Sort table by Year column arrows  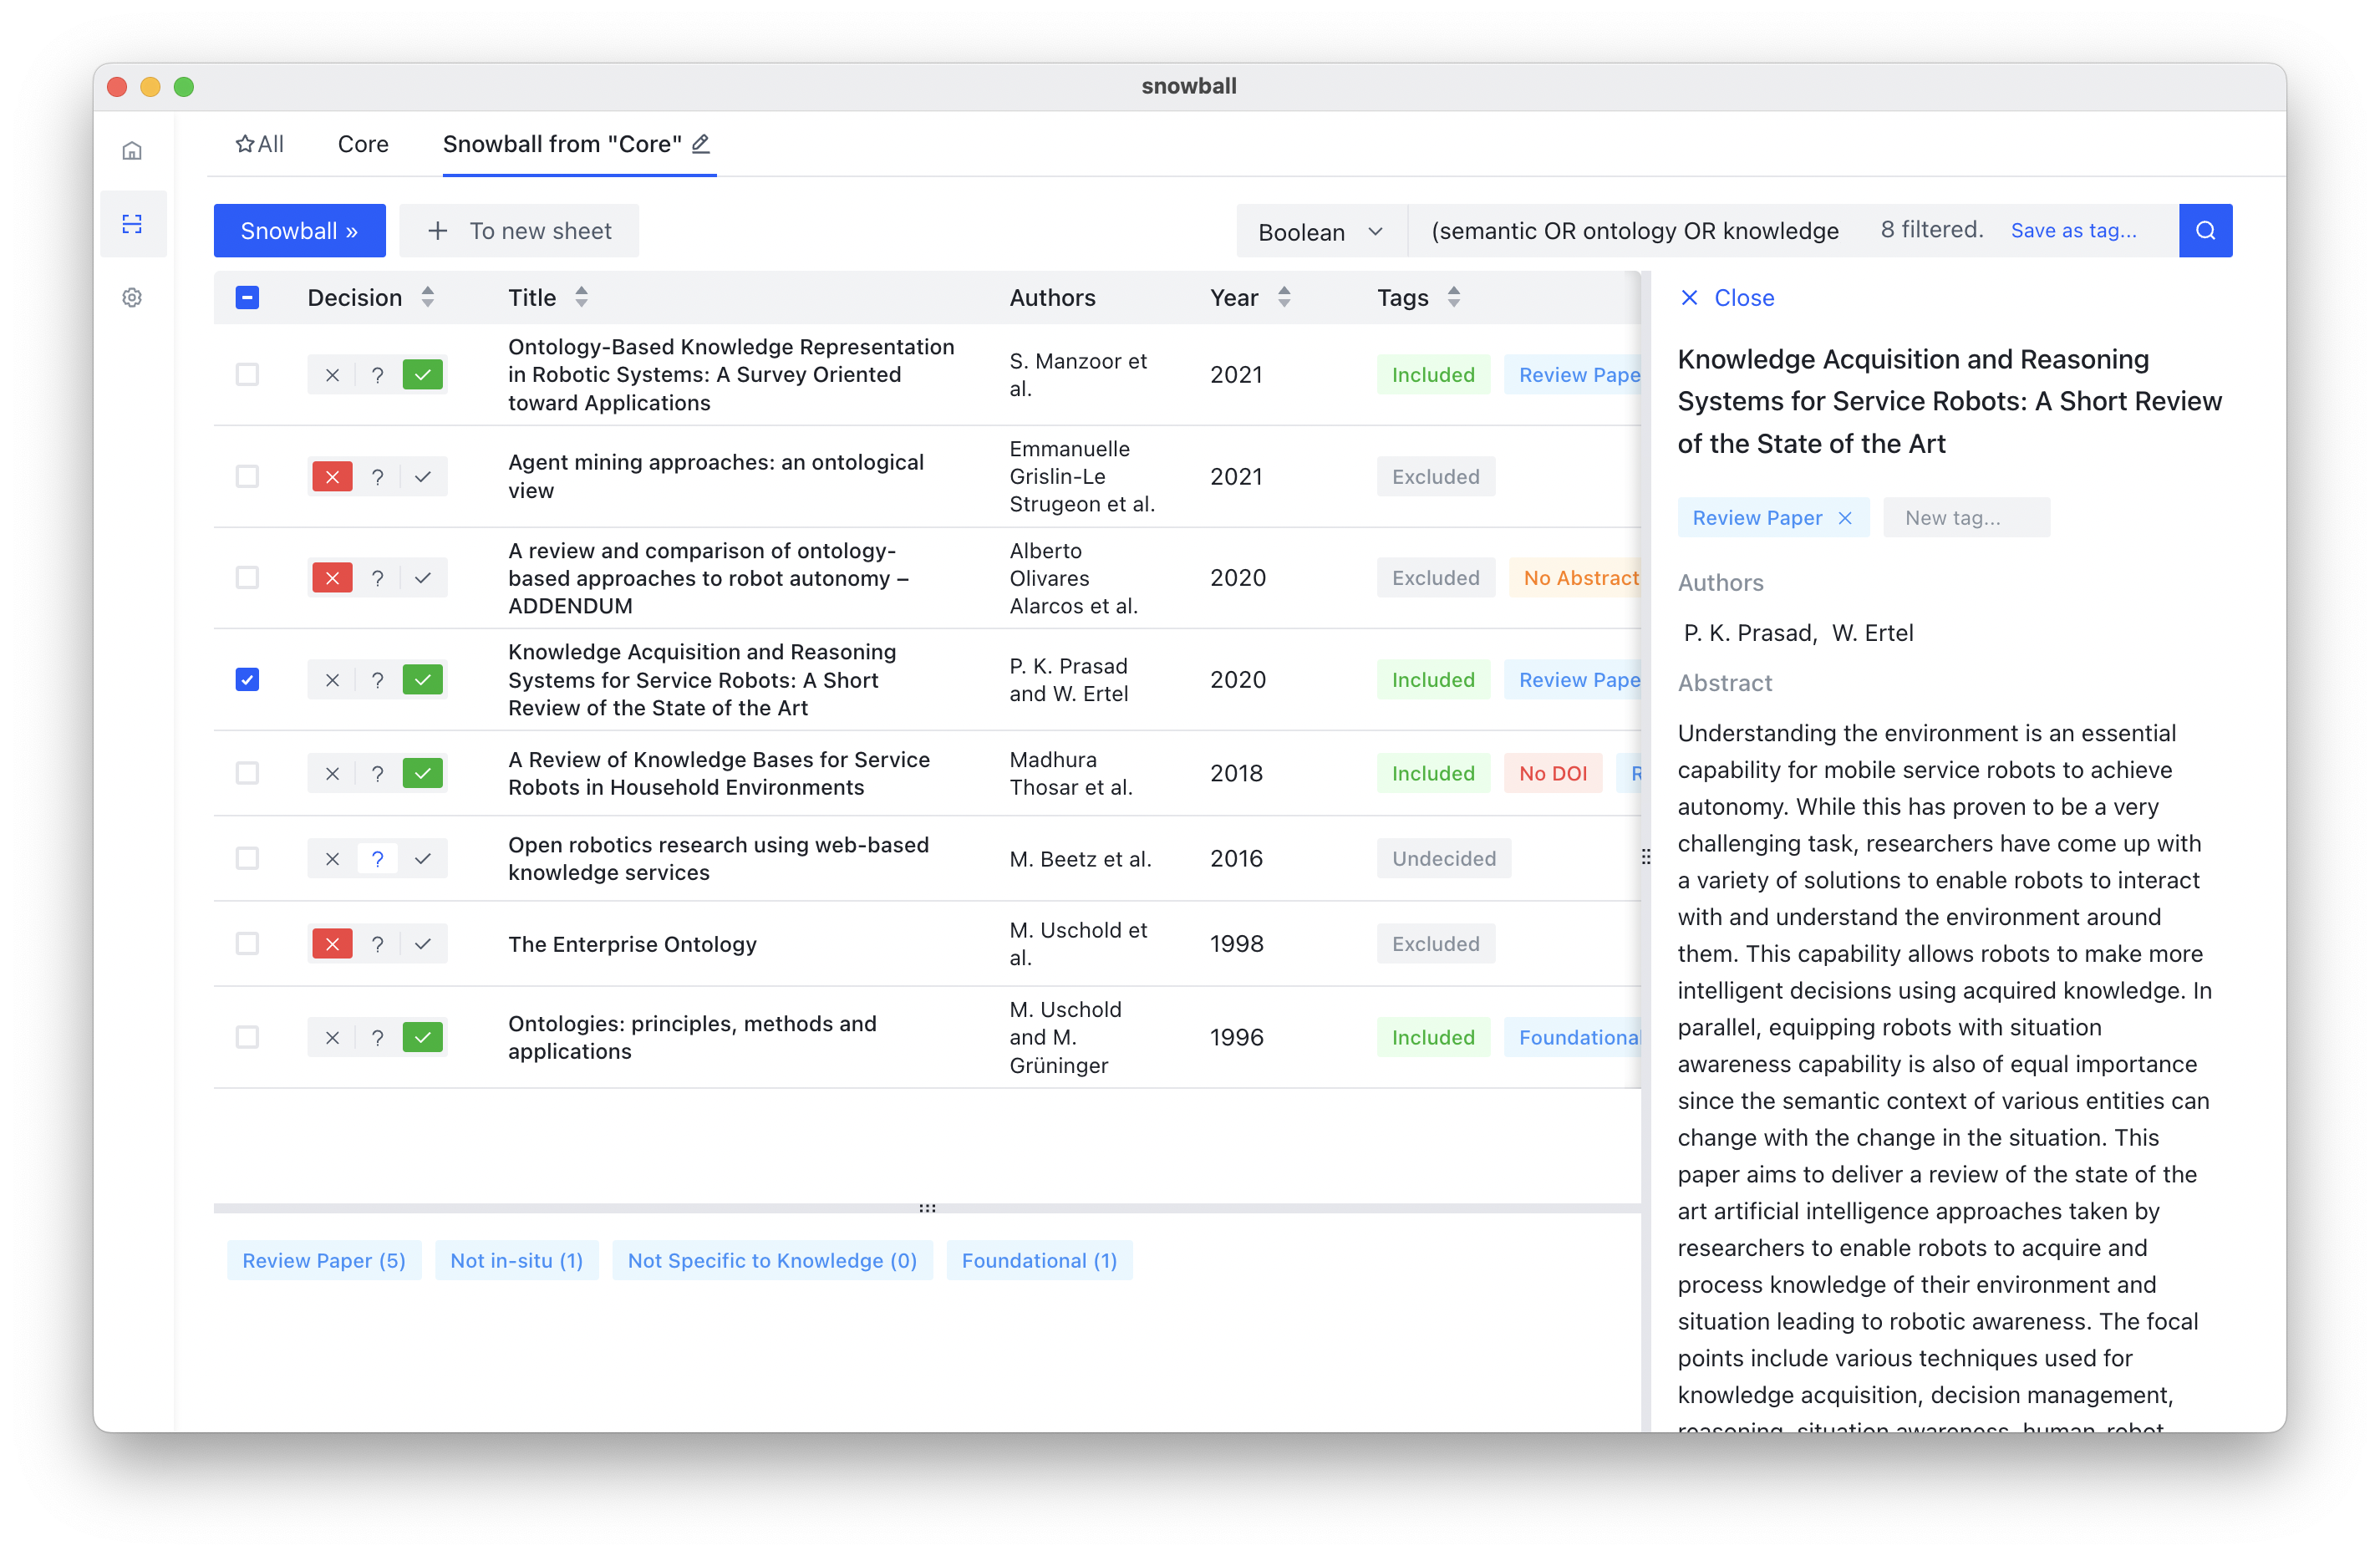pyautogui.click(x=1284, y=297)
